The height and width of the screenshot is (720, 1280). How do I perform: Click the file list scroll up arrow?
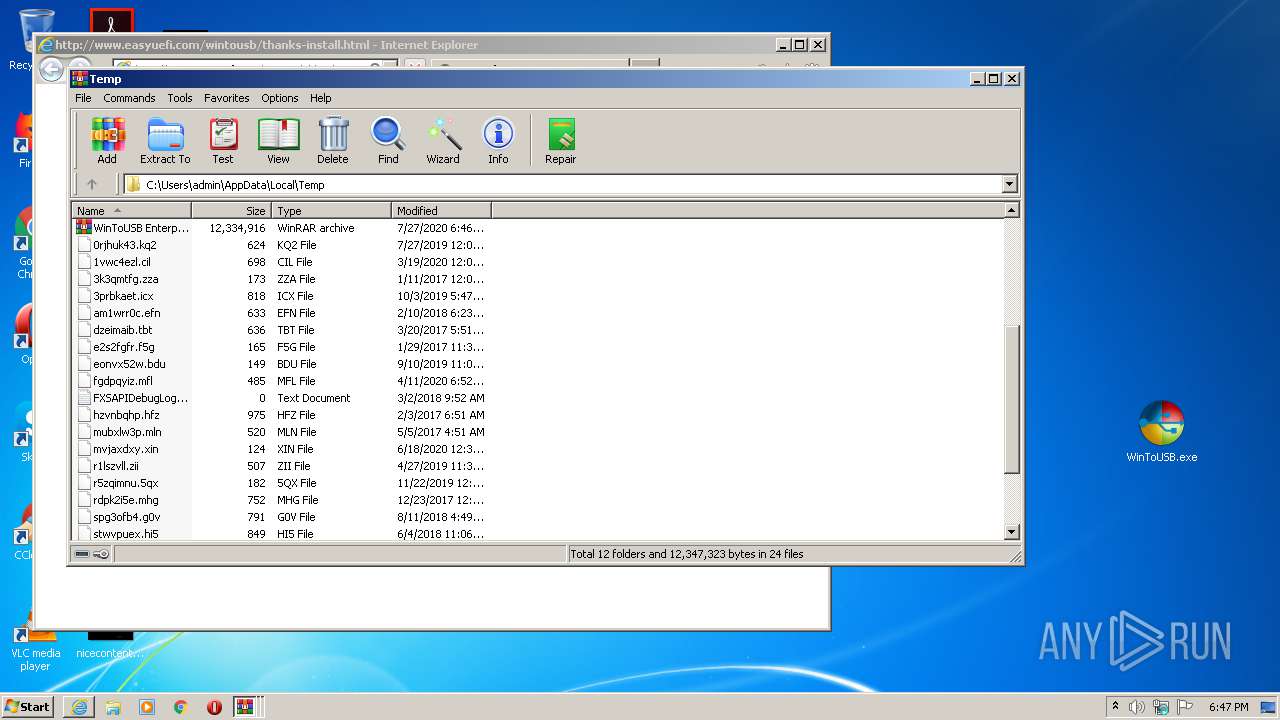[x=1011, y=211]
